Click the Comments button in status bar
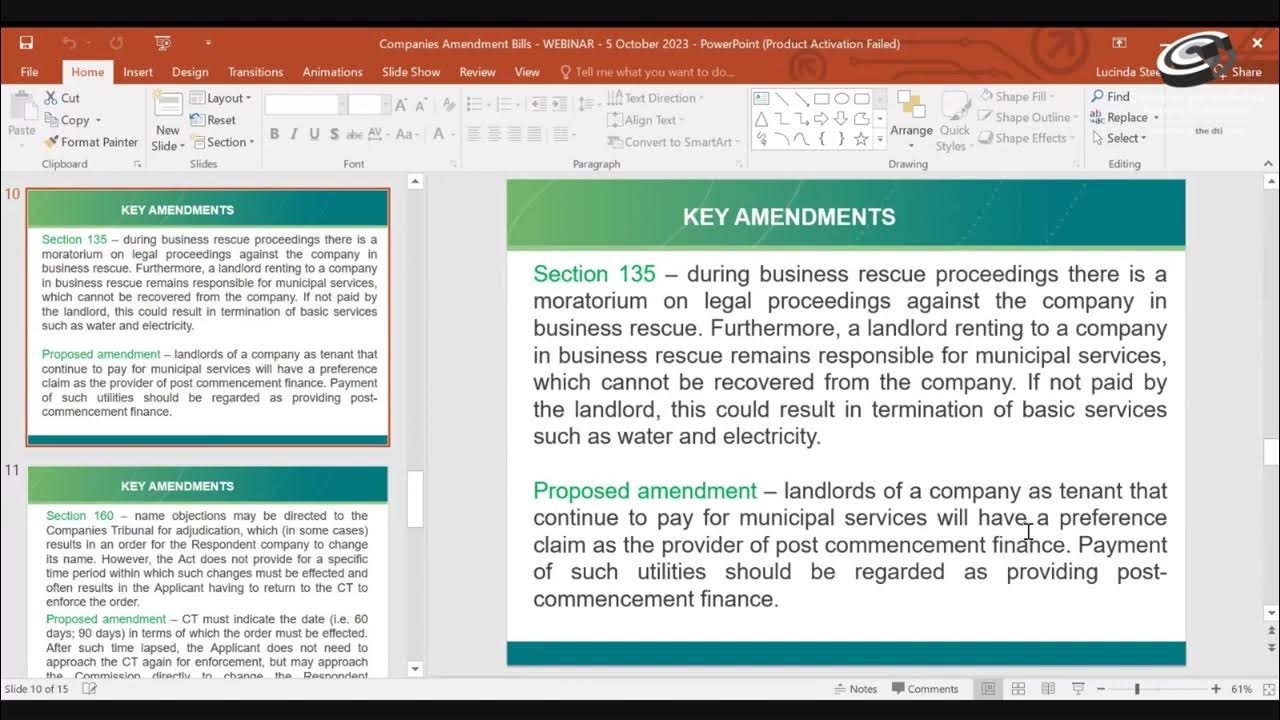 (924, 689)
